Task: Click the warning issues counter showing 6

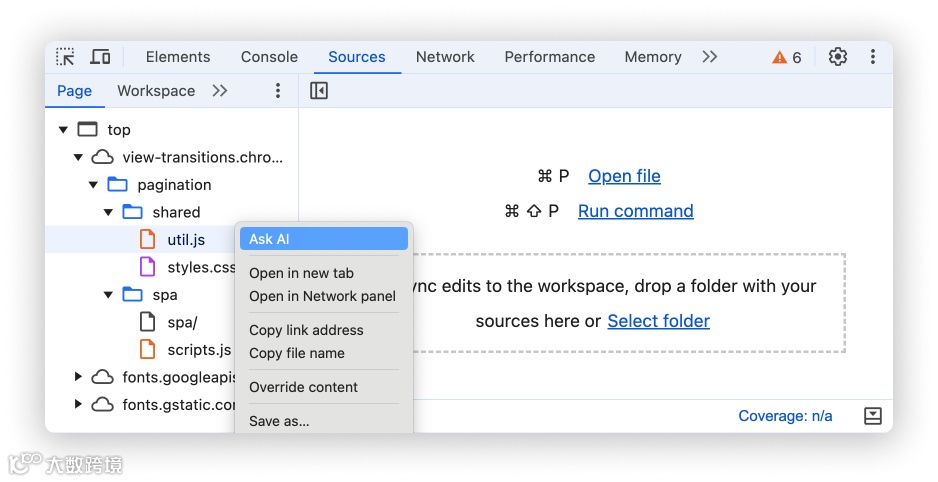Action: coord(787,57)
